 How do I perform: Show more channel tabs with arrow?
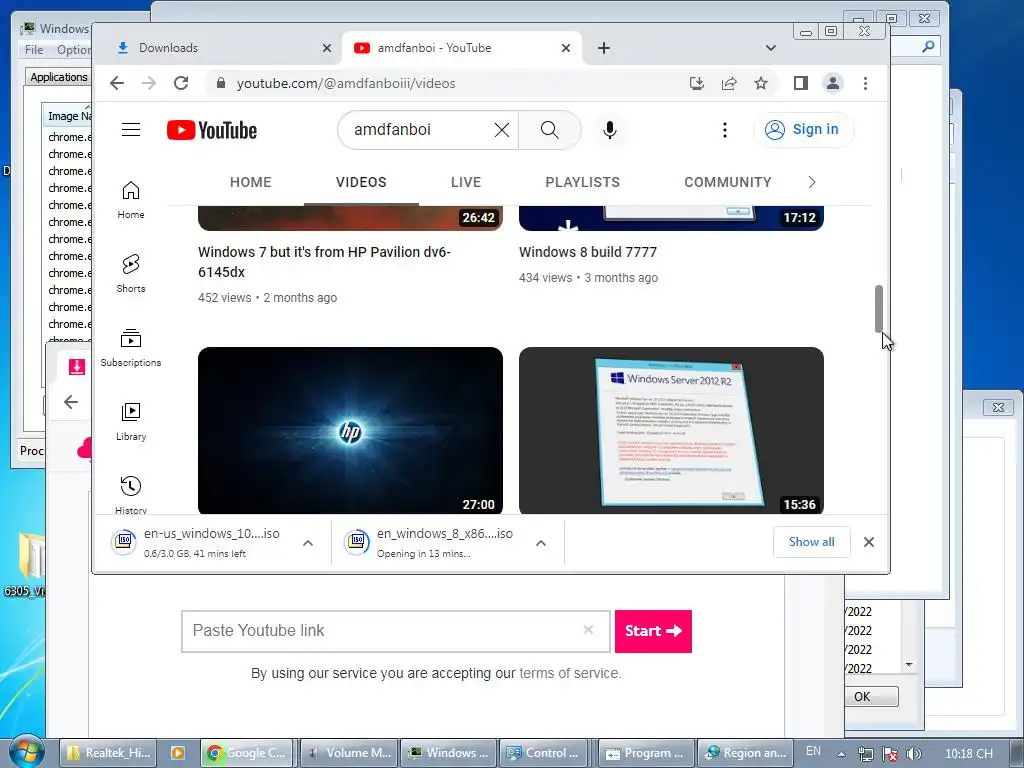812,182
